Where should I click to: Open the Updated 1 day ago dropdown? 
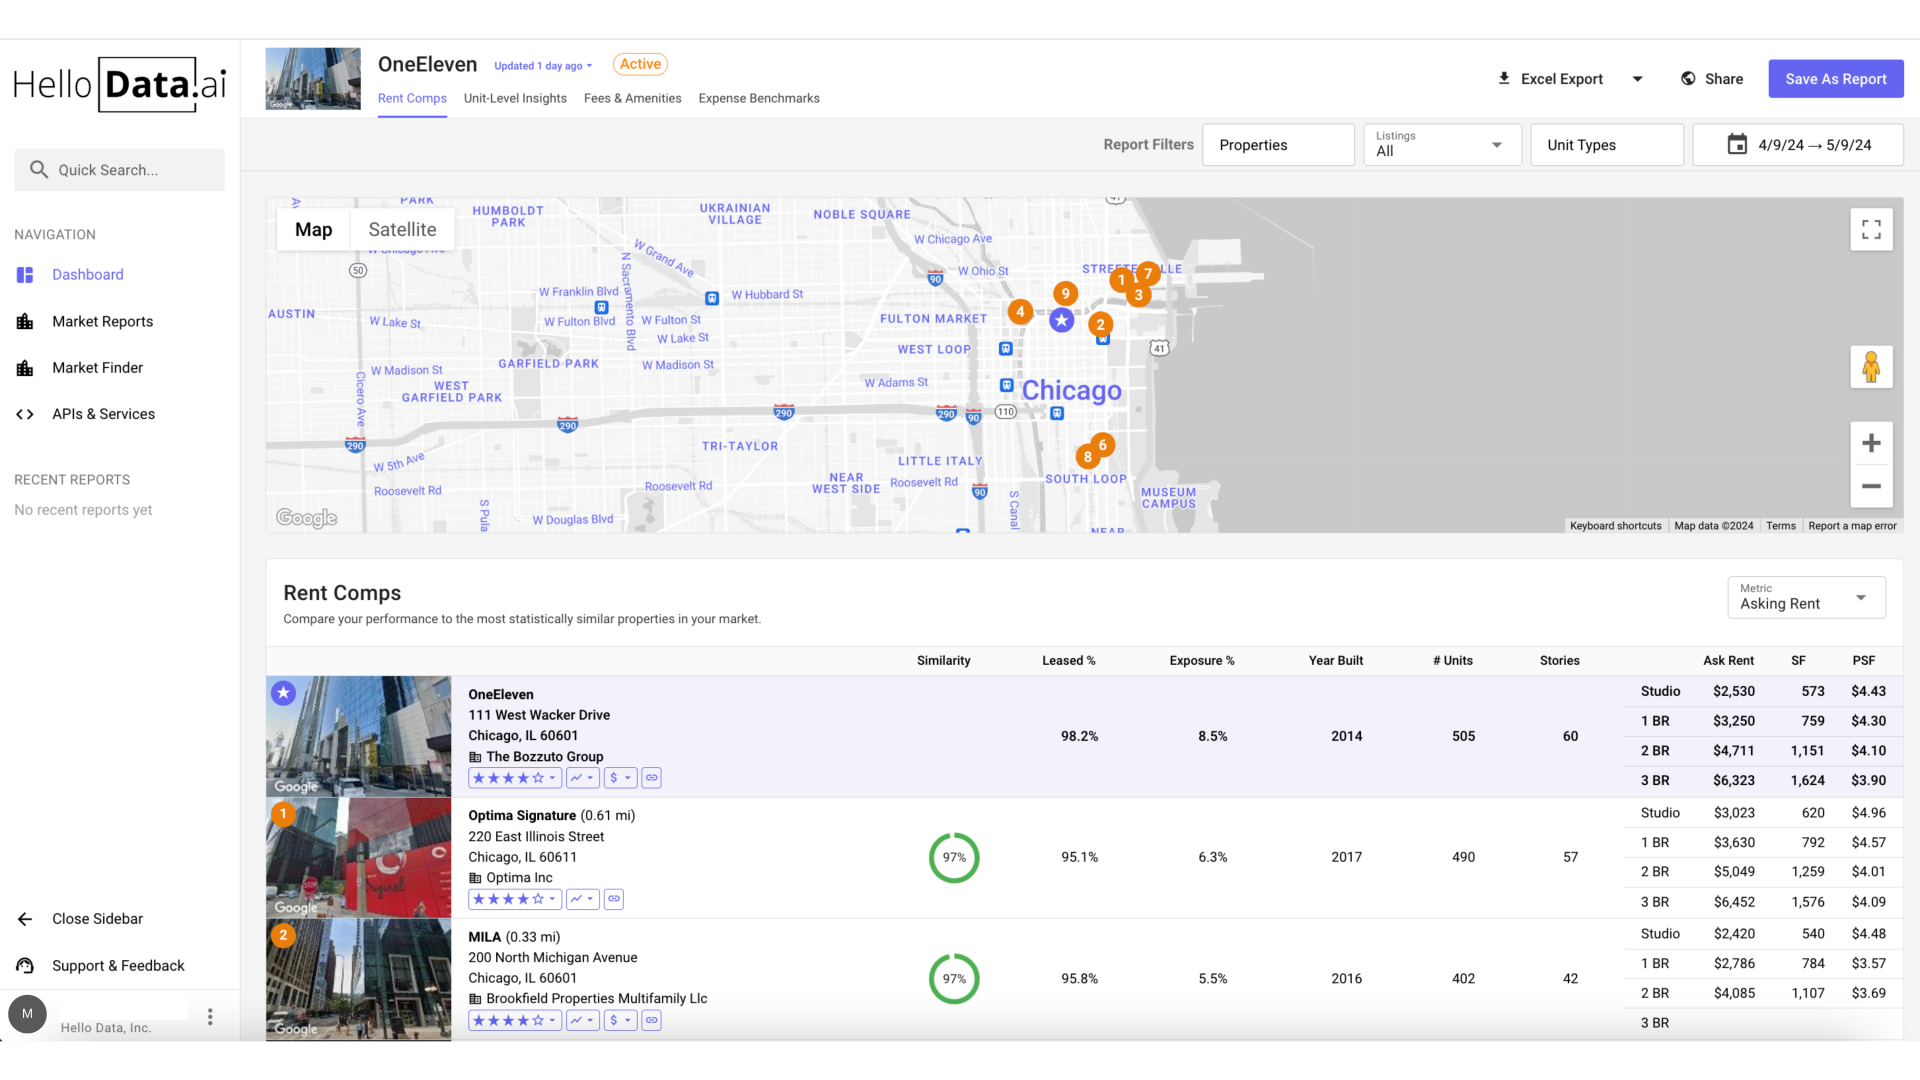[543, 66]
